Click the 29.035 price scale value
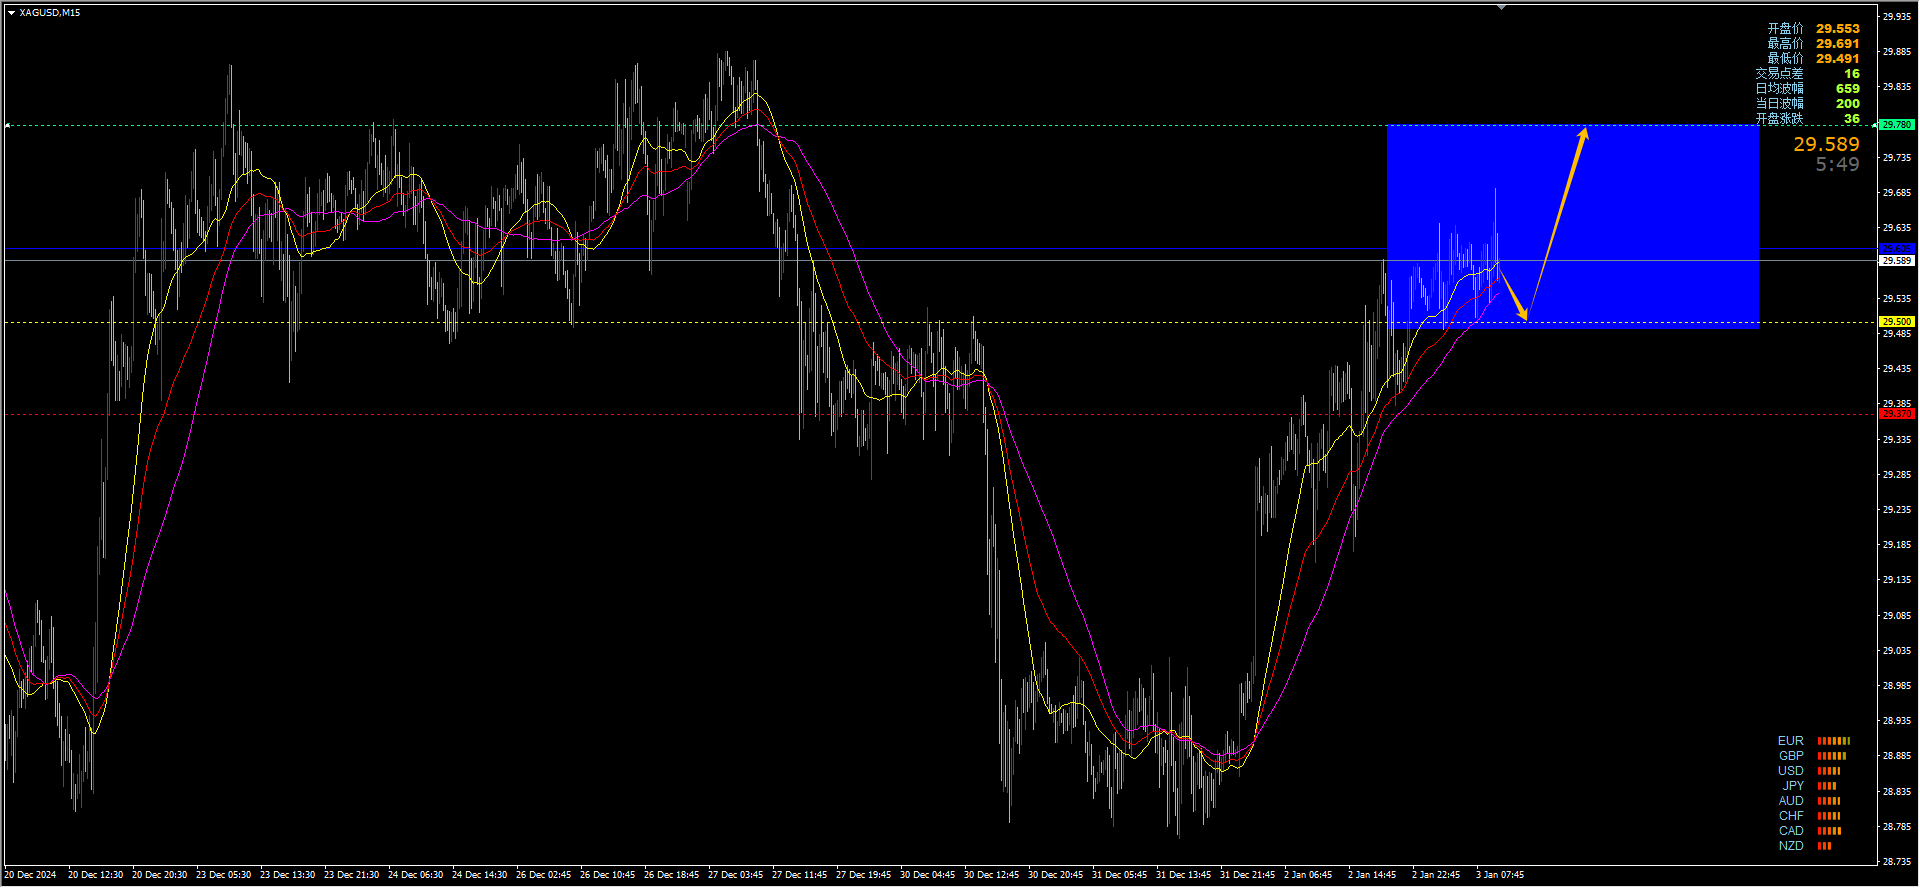Screen dimensions: 1920x888 pos(1897,651)
